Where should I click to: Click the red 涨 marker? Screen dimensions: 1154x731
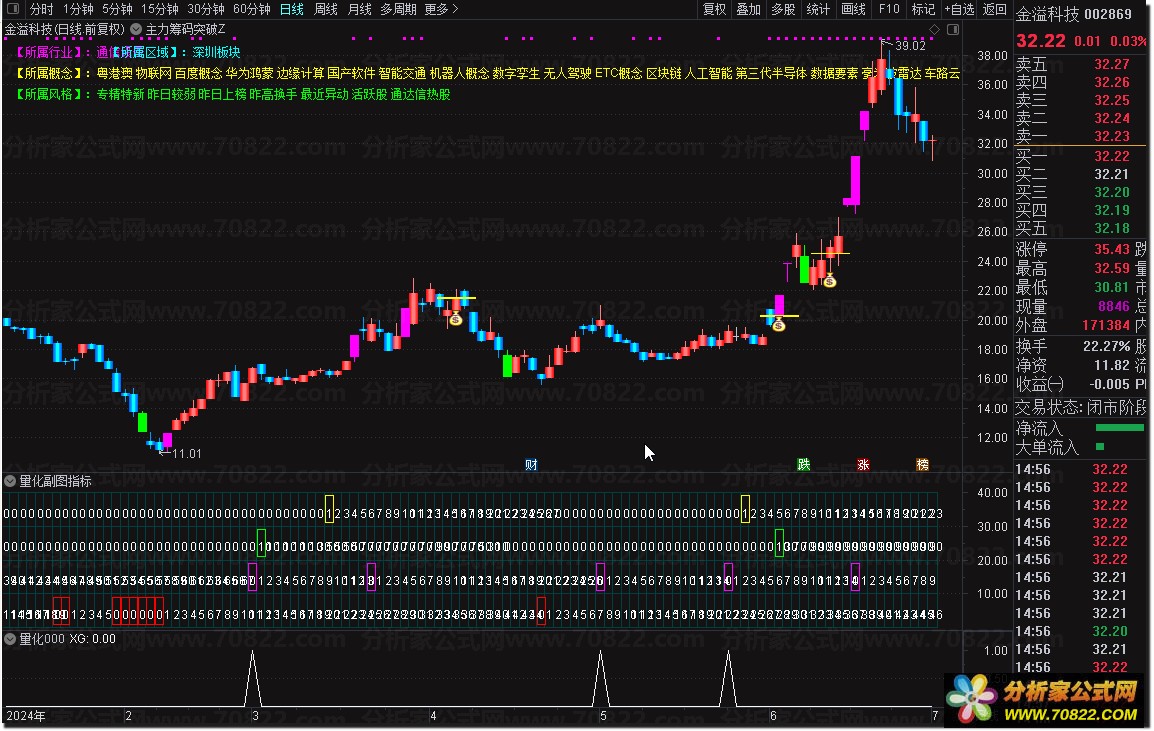863,465
